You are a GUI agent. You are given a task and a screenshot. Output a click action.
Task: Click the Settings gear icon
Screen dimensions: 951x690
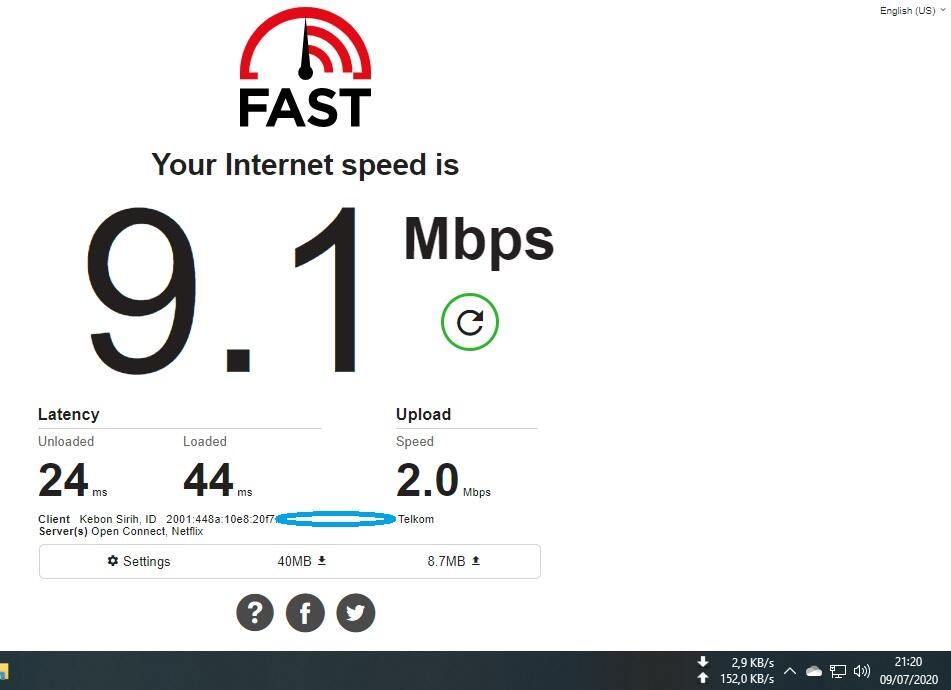(x=113, y=561)
